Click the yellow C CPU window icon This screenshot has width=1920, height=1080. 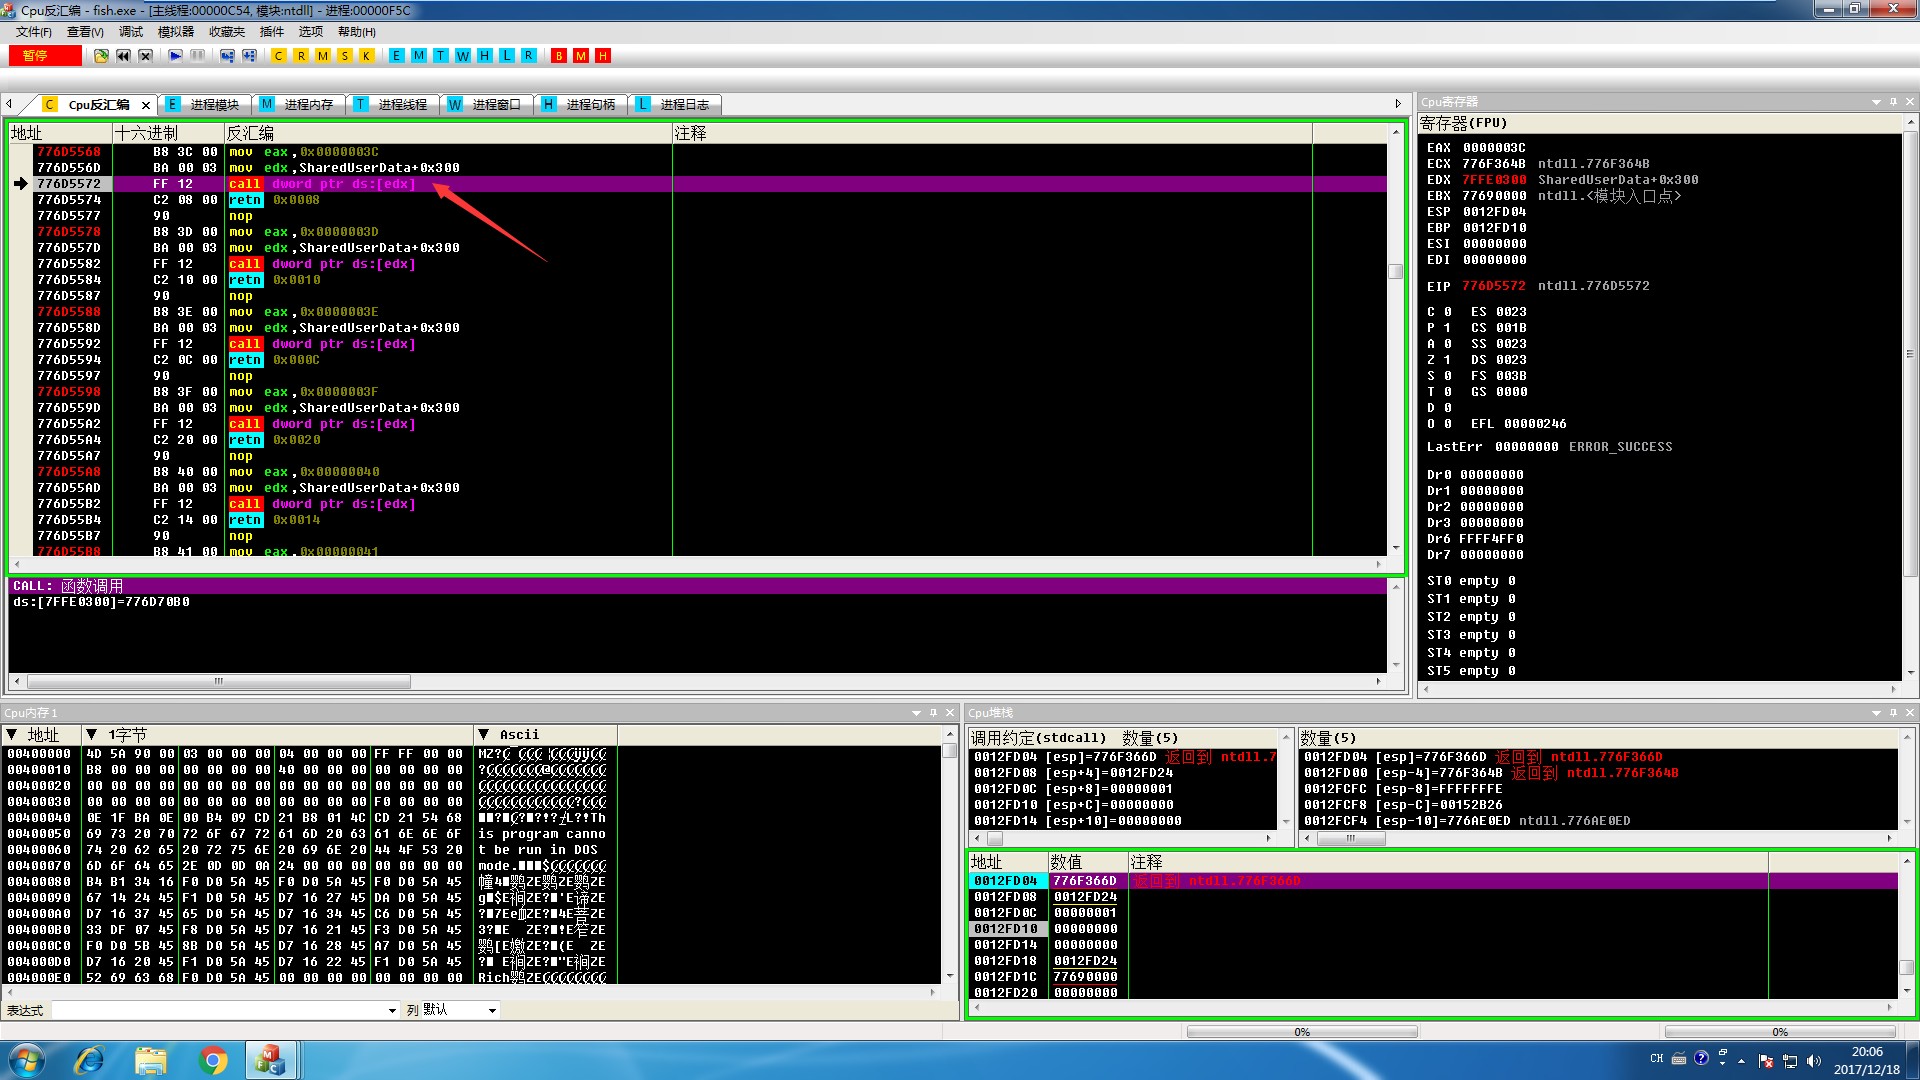[279, 56]
